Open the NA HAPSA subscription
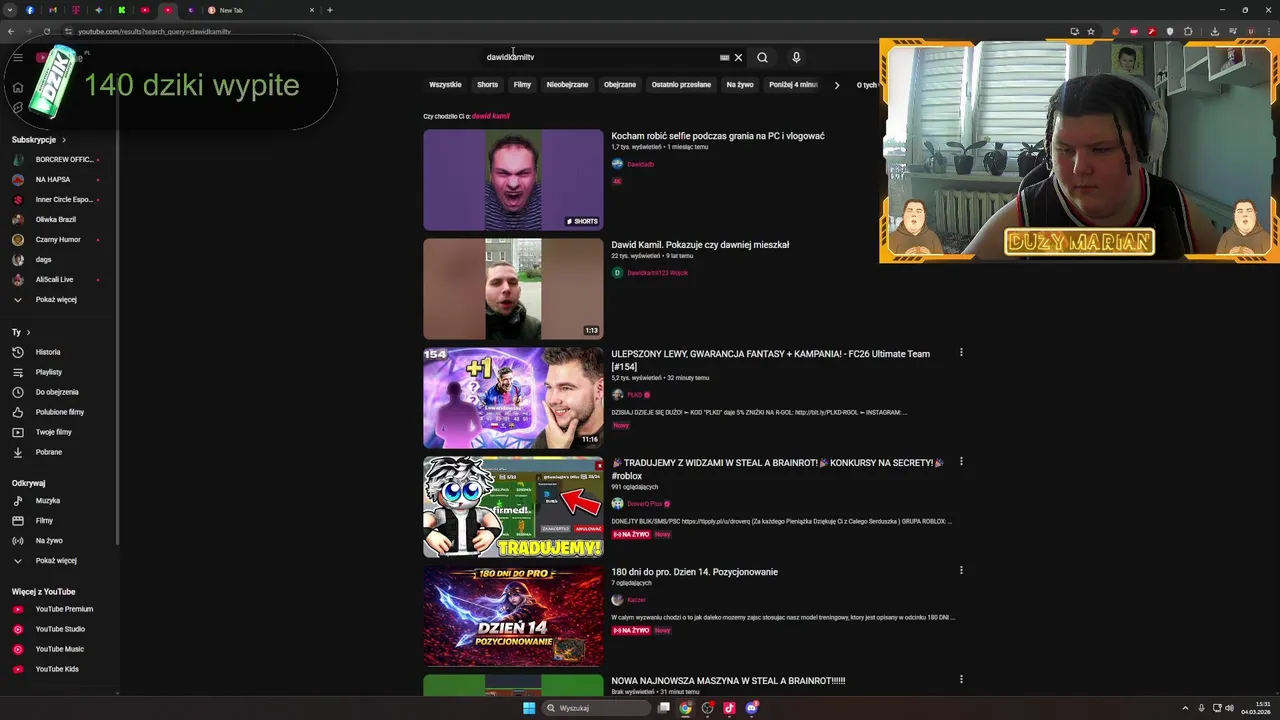Viewport: 1280px width, 720px height. click(x=58, y=179)
